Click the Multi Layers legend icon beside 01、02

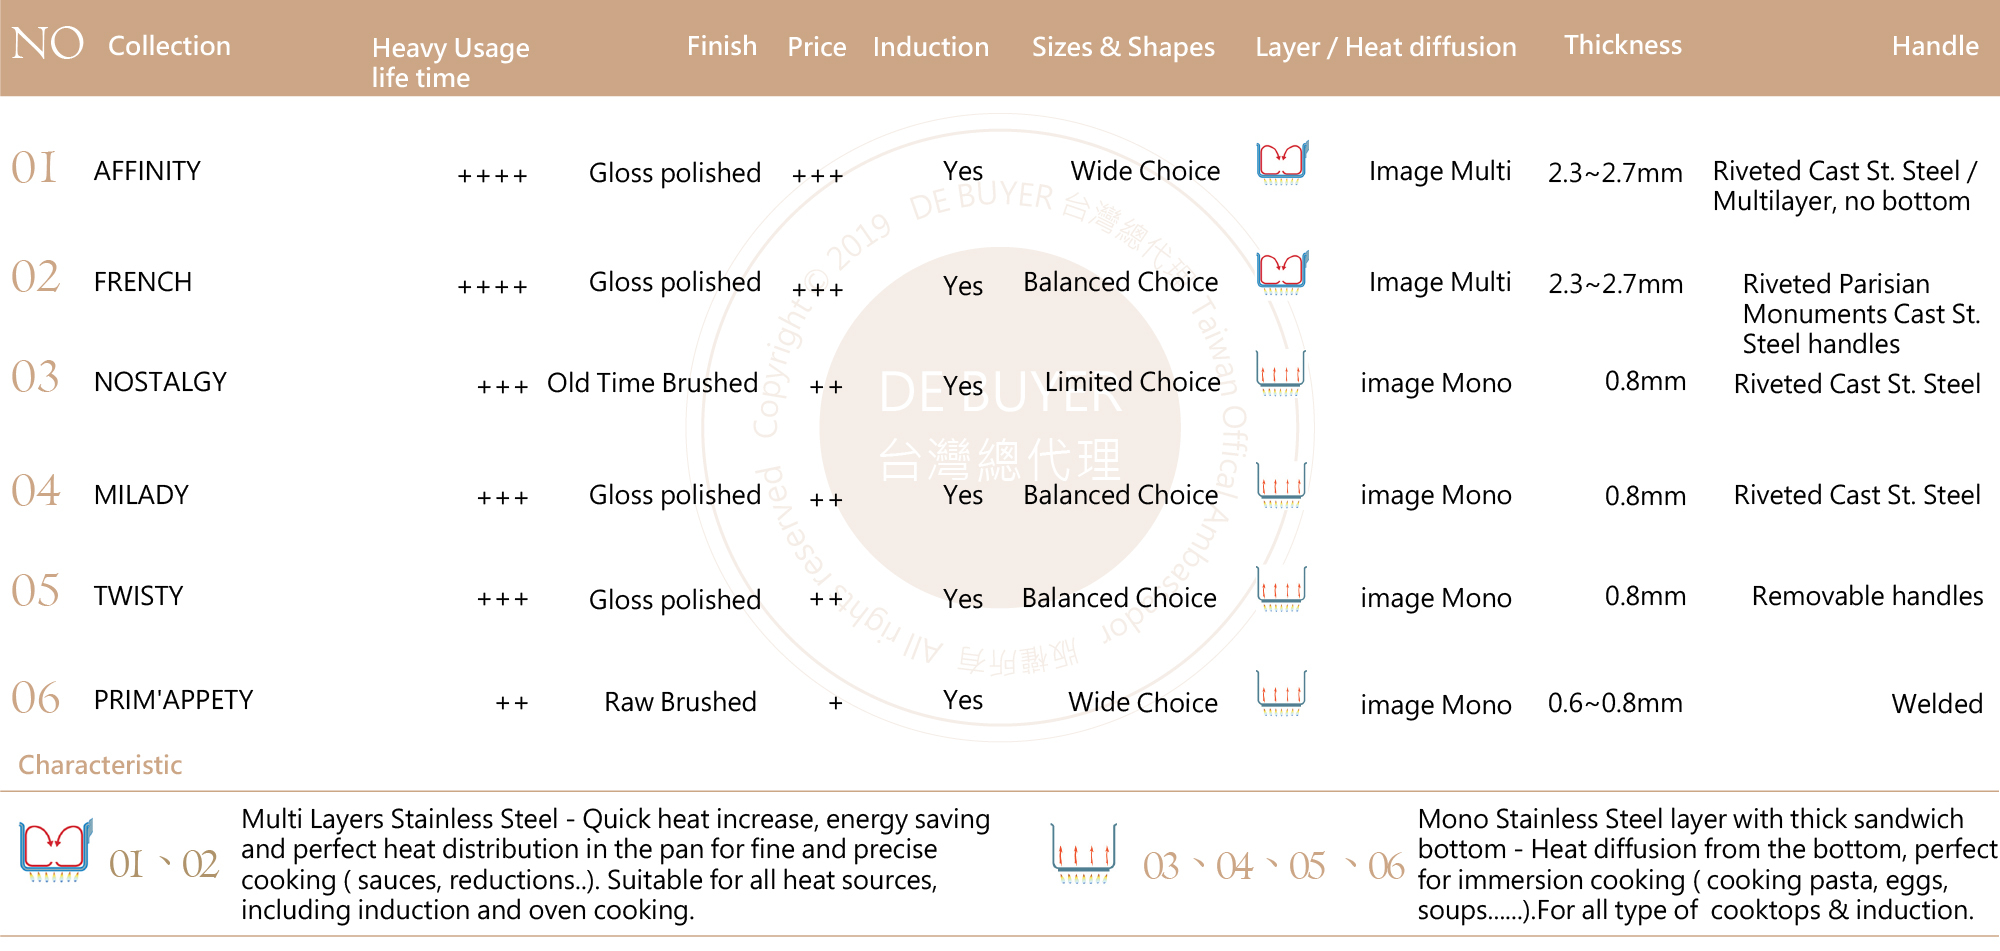[x=56, y=850]
